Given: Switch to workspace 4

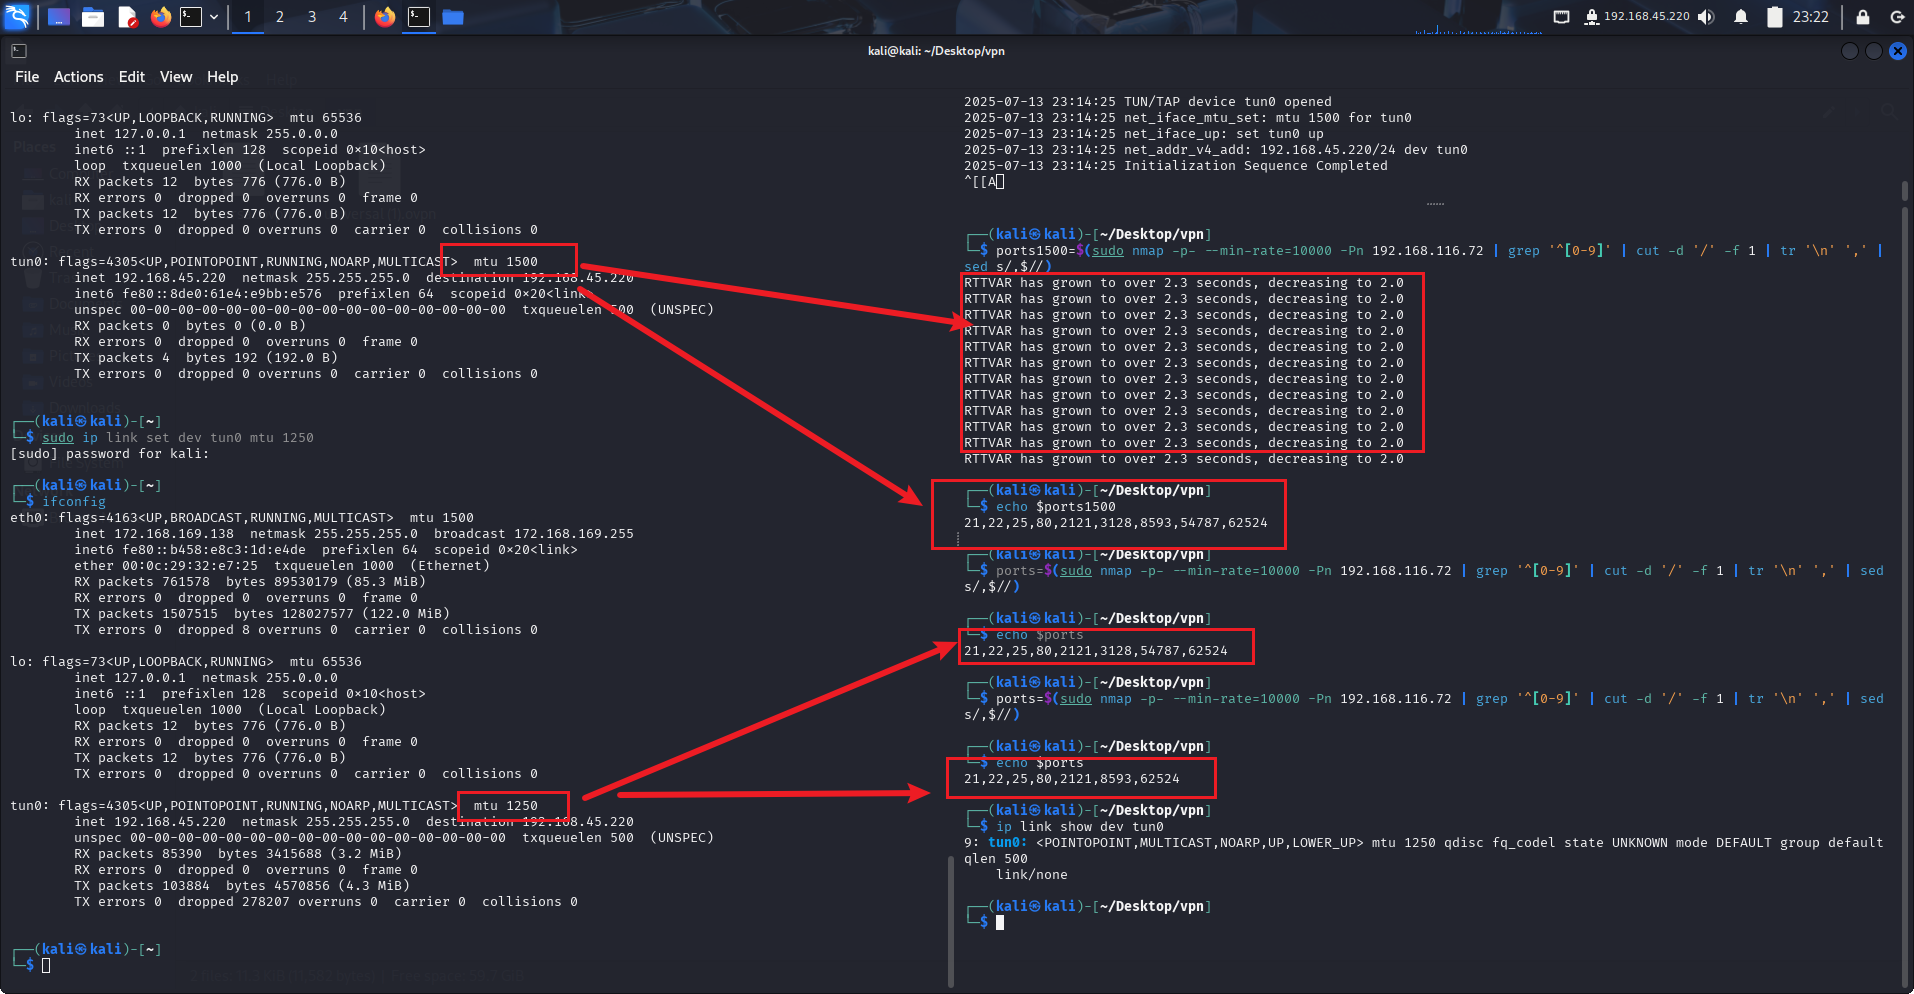Looking at the screenshot, I should pos(343,17).
